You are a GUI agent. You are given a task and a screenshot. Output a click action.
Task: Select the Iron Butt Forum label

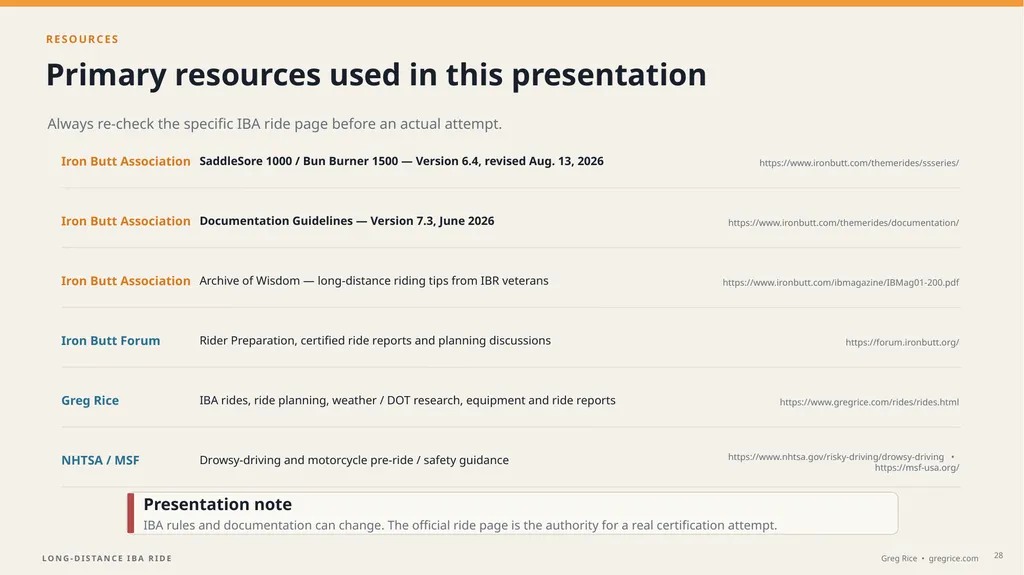tap(110, 340)
